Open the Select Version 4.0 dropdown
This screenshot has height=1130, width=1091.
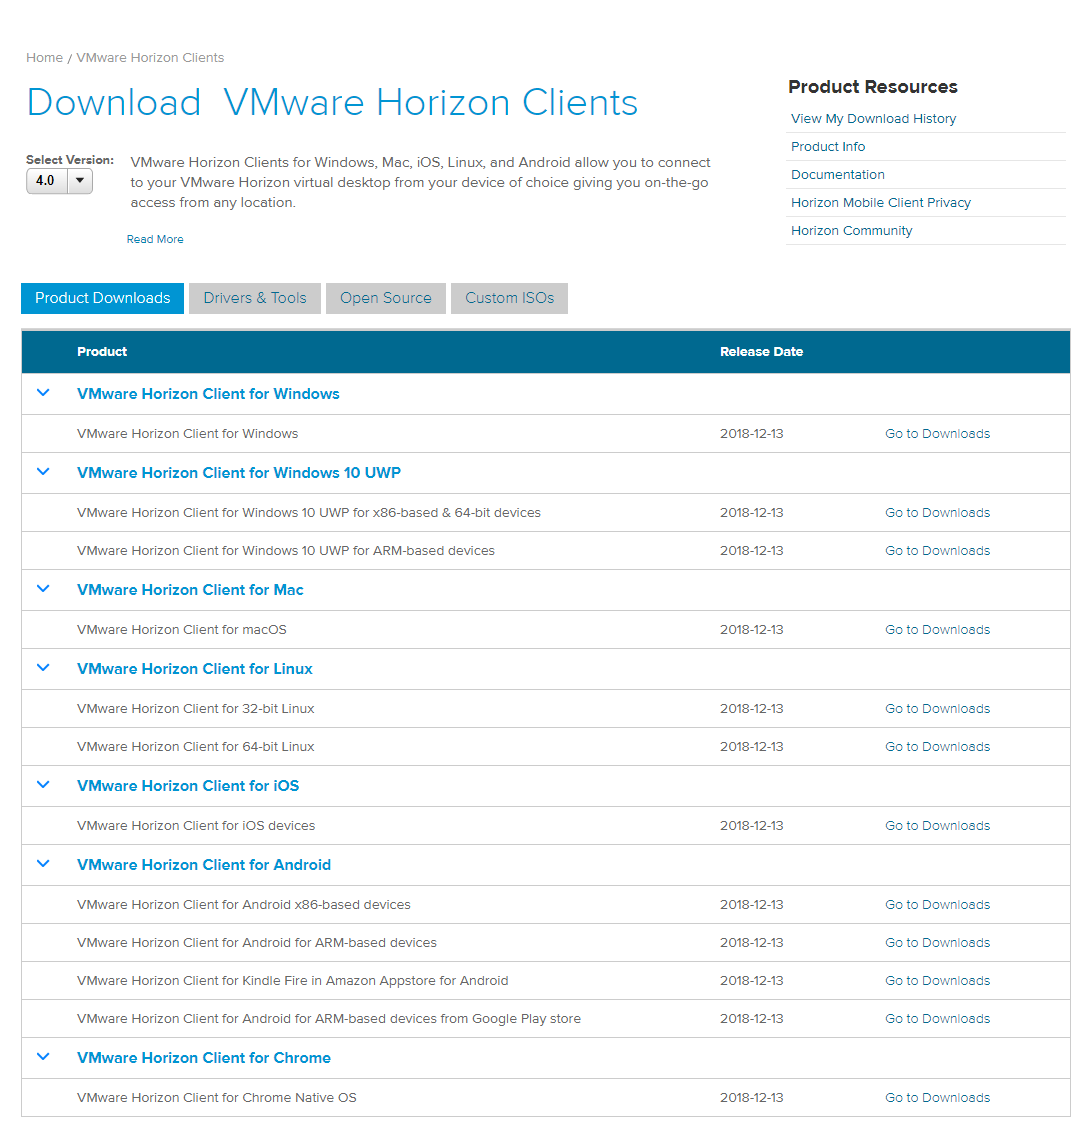tap(59, 181)
